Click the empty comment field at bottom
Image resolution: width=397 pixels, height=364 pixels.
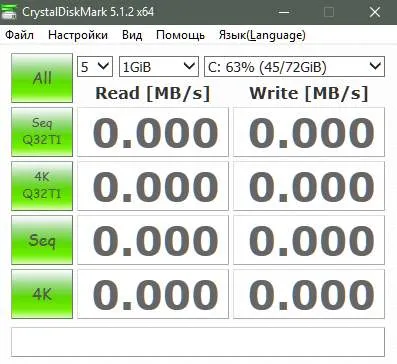[198, 342]
